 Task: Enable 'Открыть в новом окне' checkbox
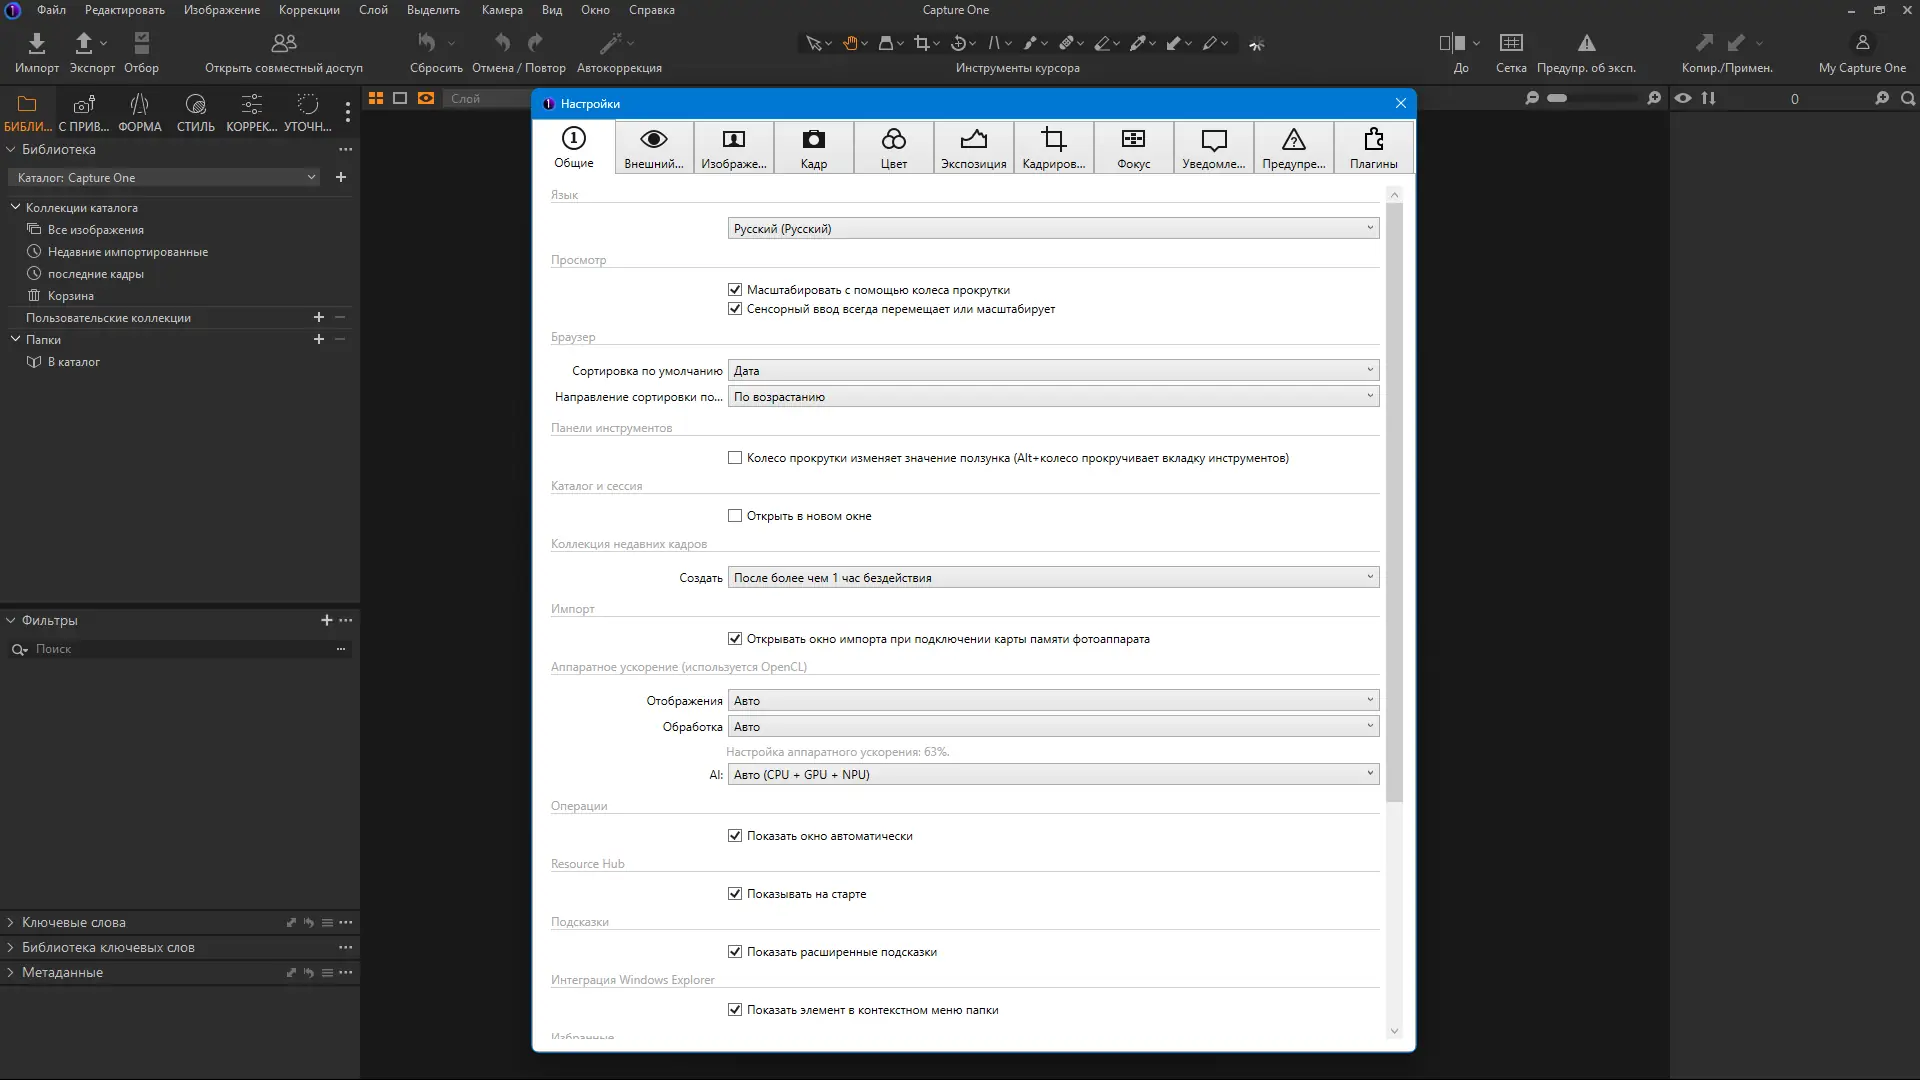point(735,516)
